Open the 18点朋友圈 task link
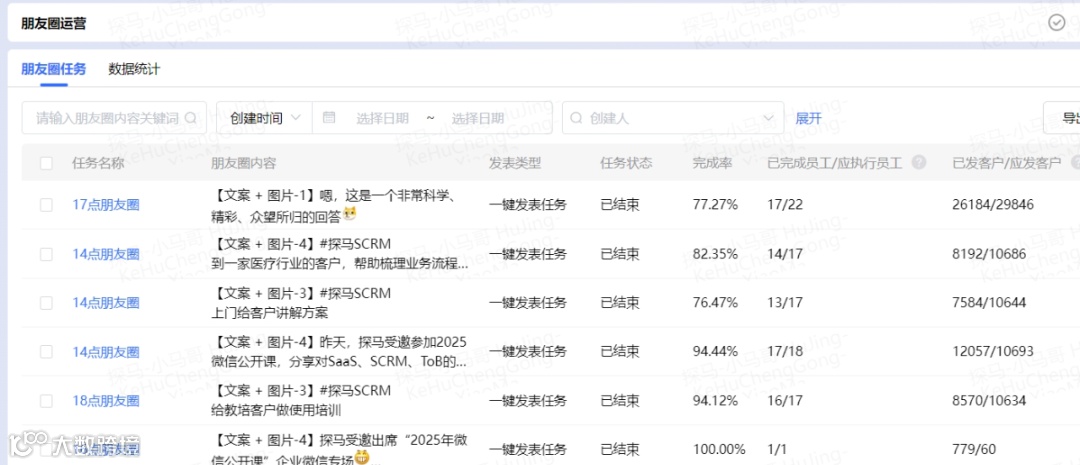This screenshot has width=1080, height=465. coord(106,401)
